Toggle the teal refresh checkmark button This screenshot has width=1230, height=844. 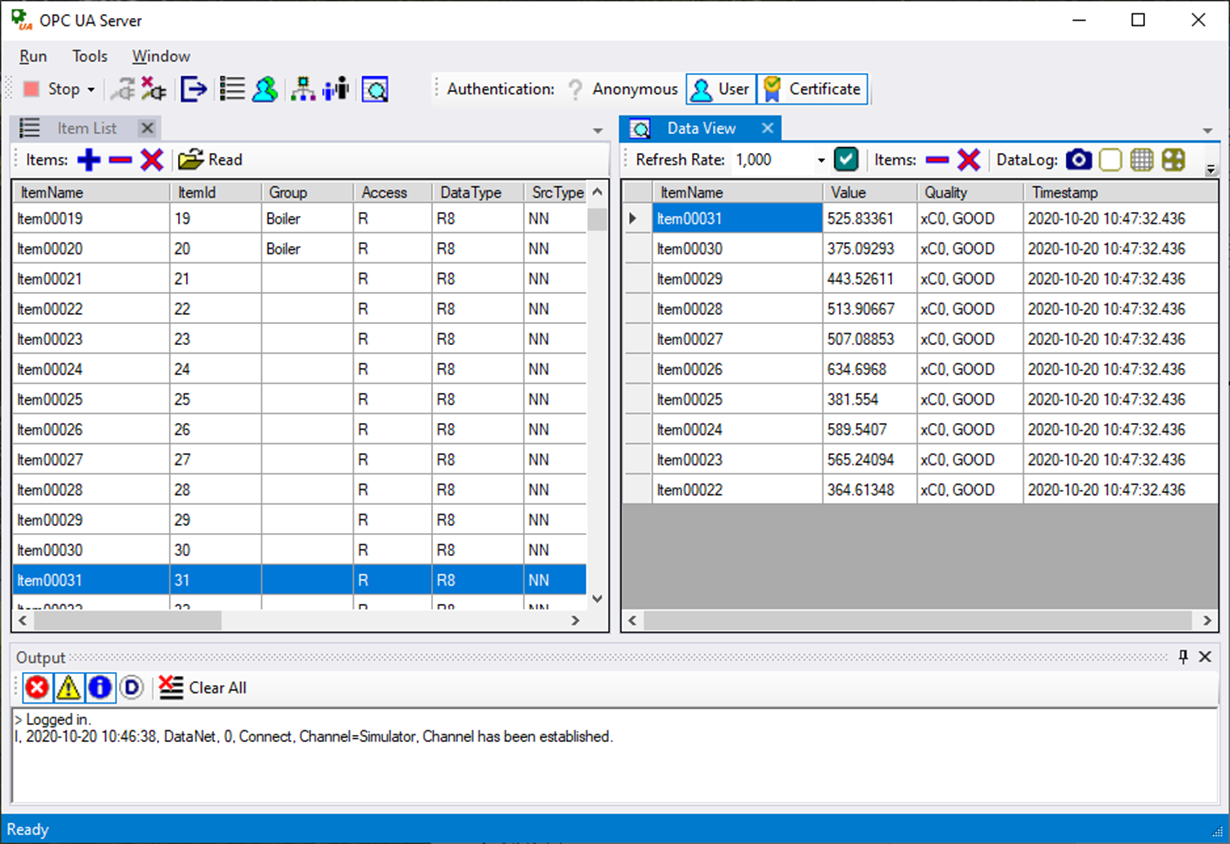[846, 159]
